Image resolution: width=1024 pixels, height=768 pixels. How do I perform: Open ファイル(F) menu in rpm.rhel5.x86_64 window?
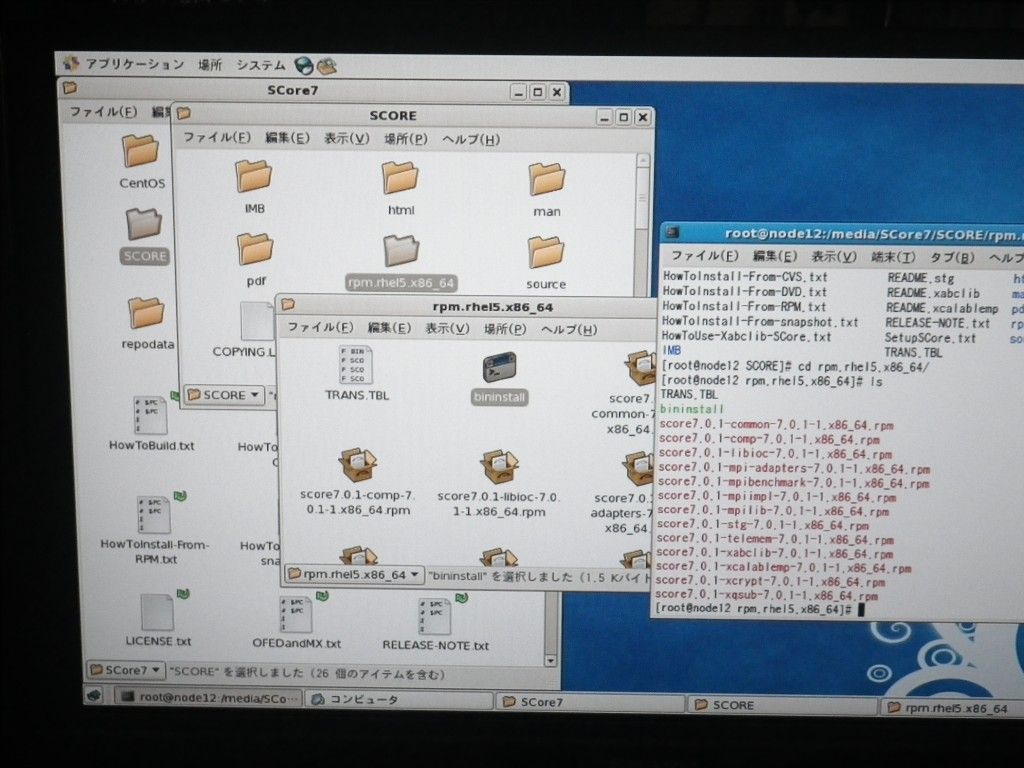[320, 327]
